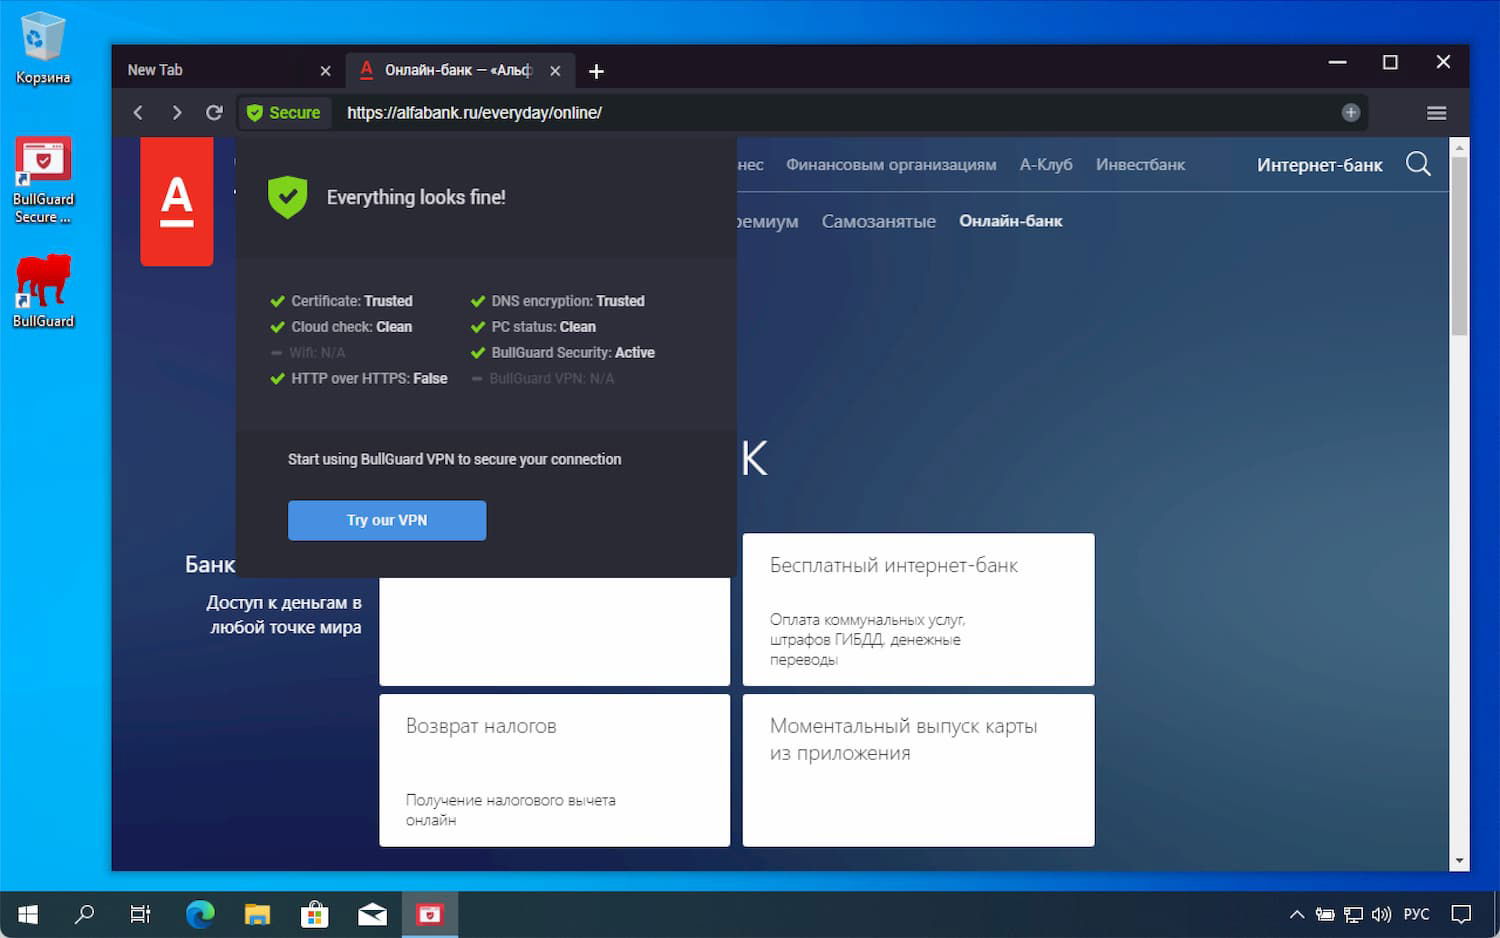Open search with the magnifier on Alfa-Bank site
This screenshot has width=1500, height=938.
[x=1418, y=164]
